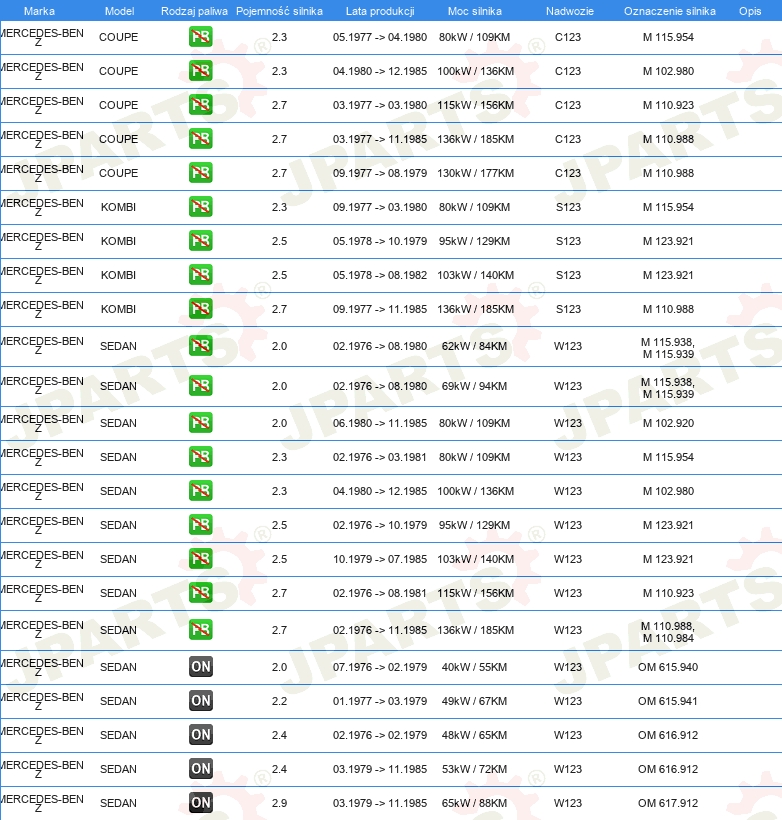The image size is (782, 820).
Task: Click the PB fuel icon in the KOMBI 136kW / 185KM row
Action: point(201,309)
